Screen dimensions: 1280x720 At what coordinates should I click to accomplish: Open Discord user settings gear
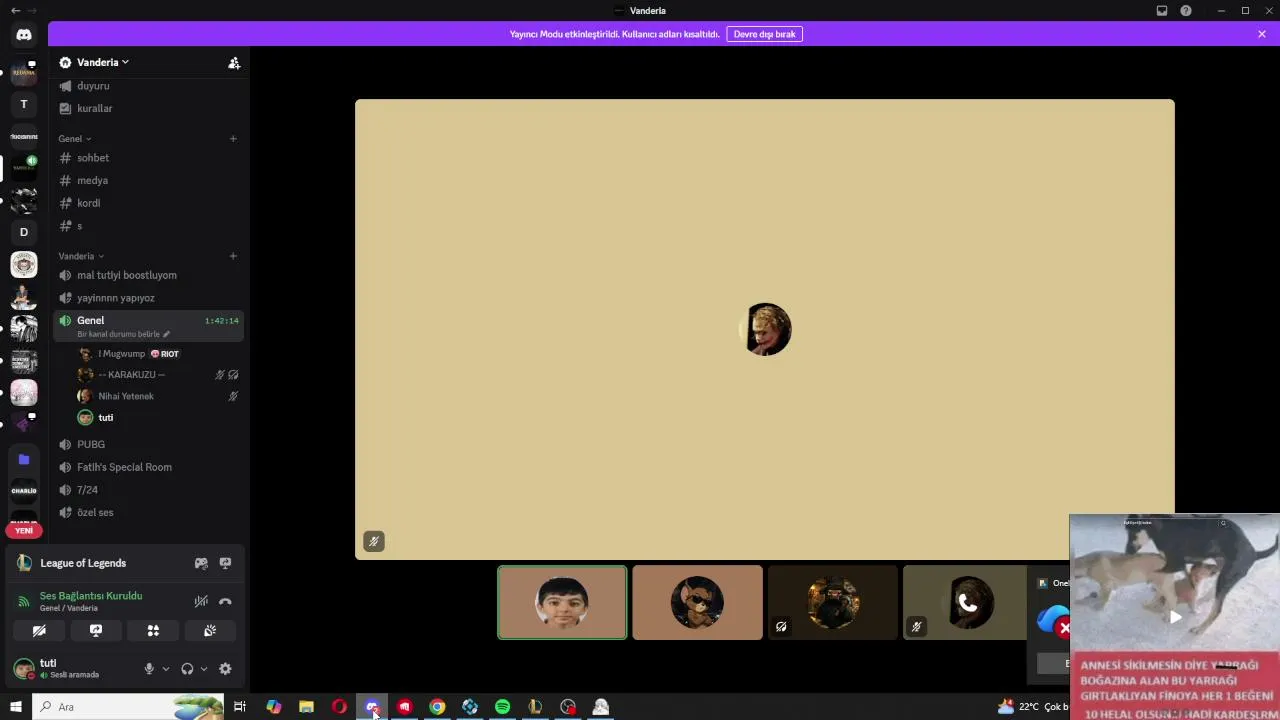(225, 669)
